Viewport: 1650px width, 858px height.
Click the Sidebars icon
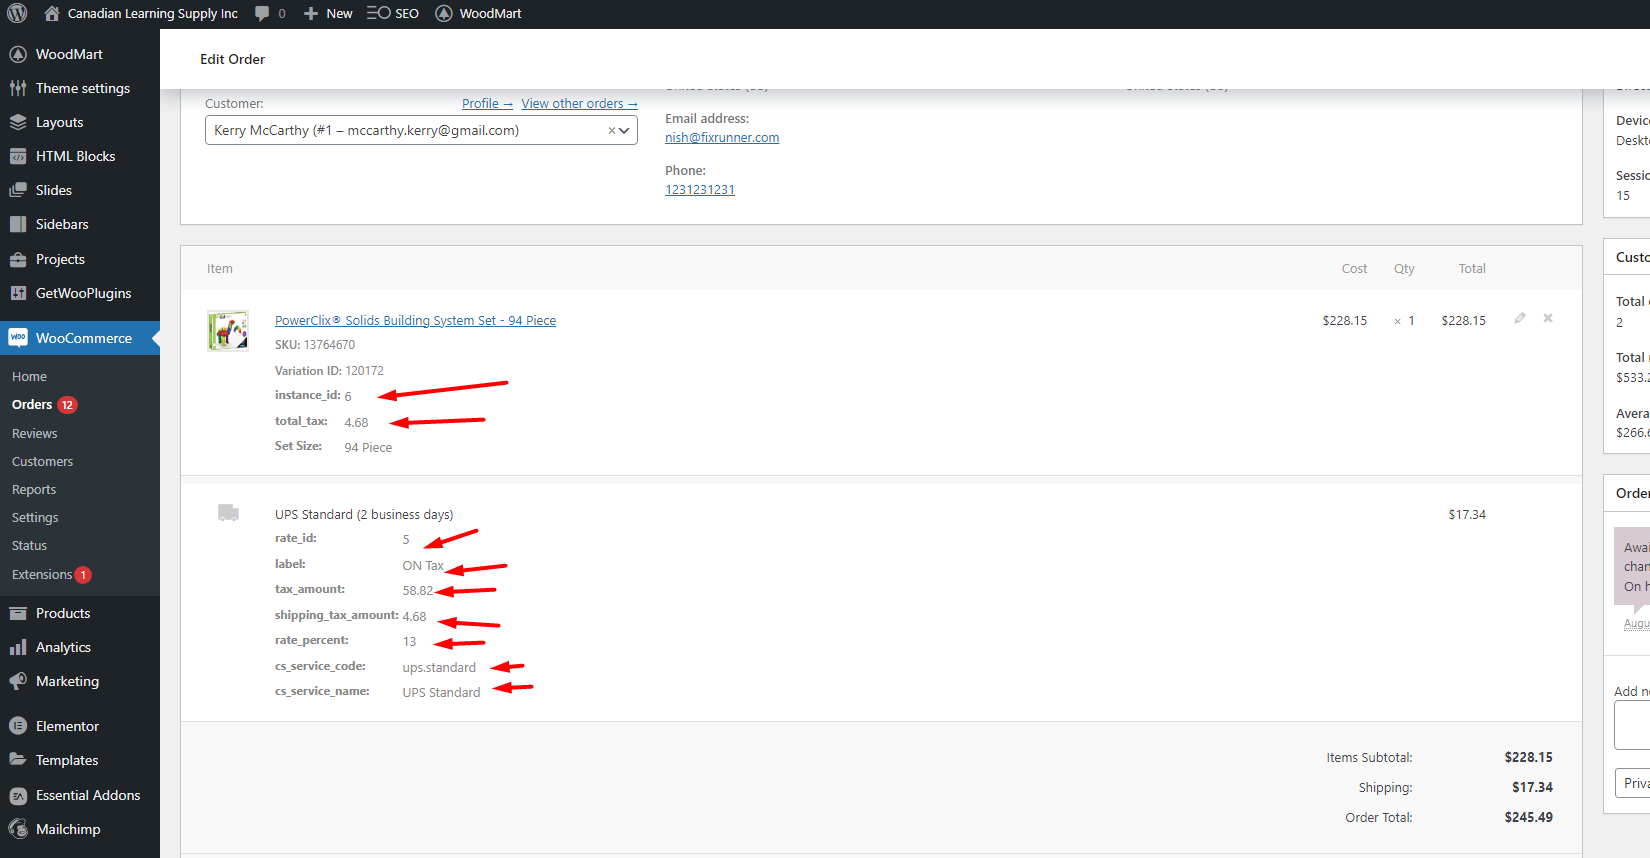[x=18, y=224]
